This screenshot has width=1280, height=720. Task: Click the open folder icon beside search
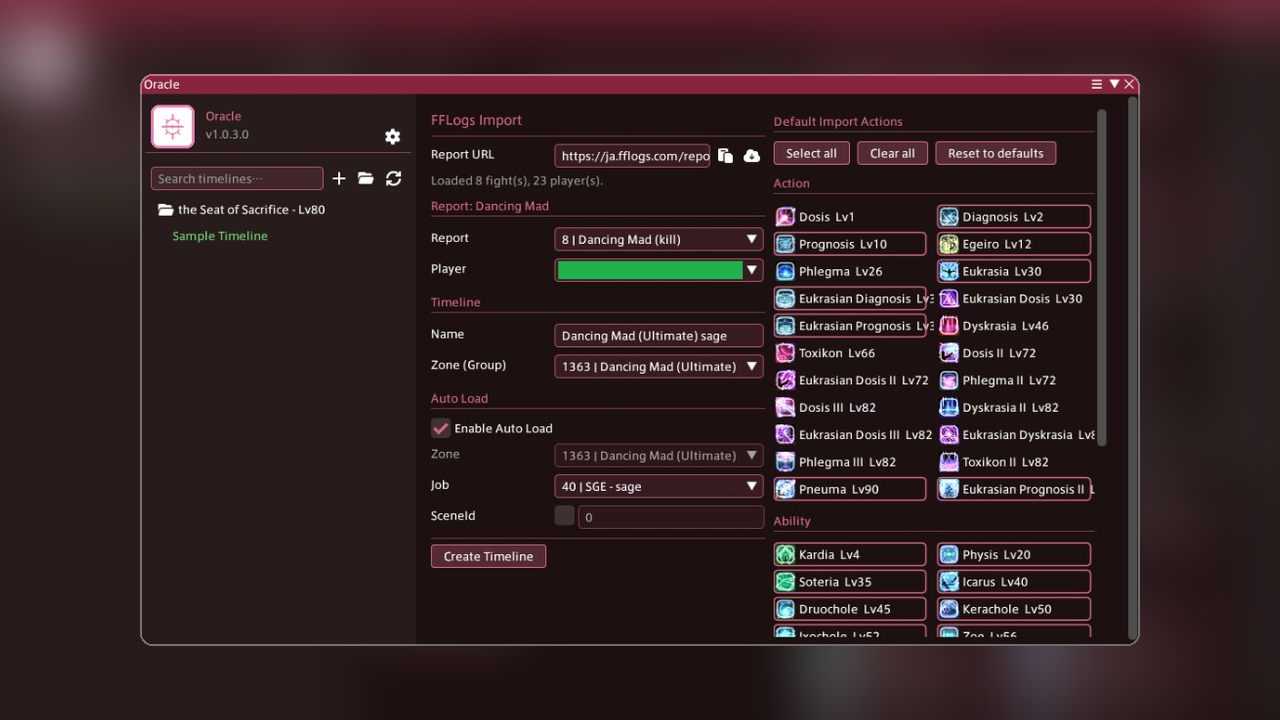pyautogui.click(x=366, y=178)
